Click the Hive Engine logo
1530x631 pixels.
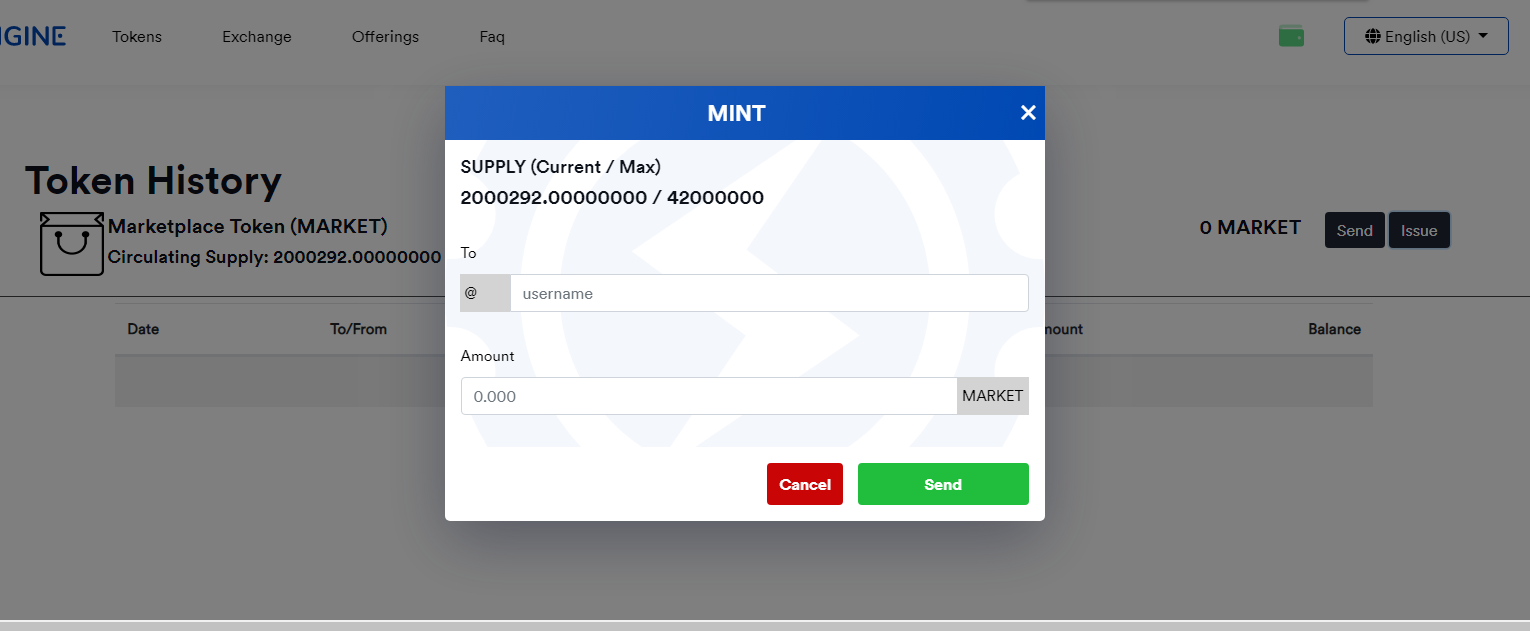(33, 37)
